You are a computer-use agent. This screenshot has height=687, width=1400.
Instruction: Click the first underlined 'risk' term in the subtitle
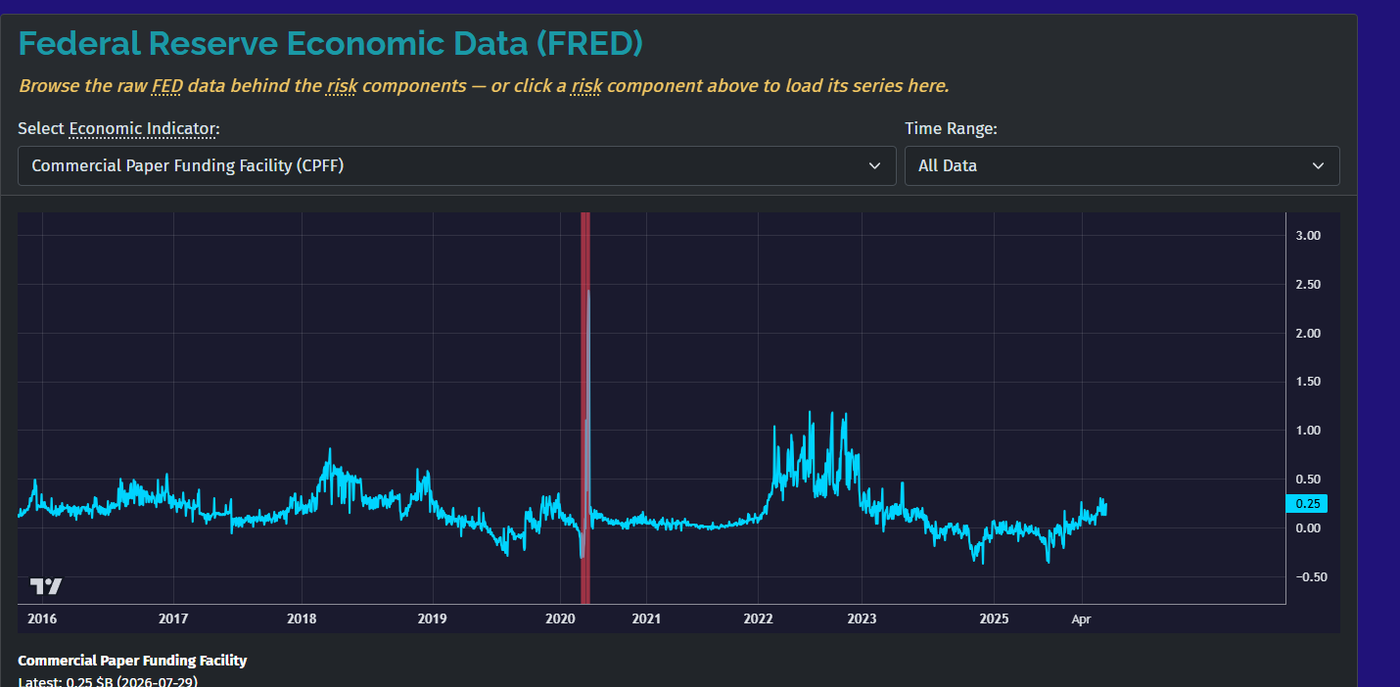click(x=341, y=86)
